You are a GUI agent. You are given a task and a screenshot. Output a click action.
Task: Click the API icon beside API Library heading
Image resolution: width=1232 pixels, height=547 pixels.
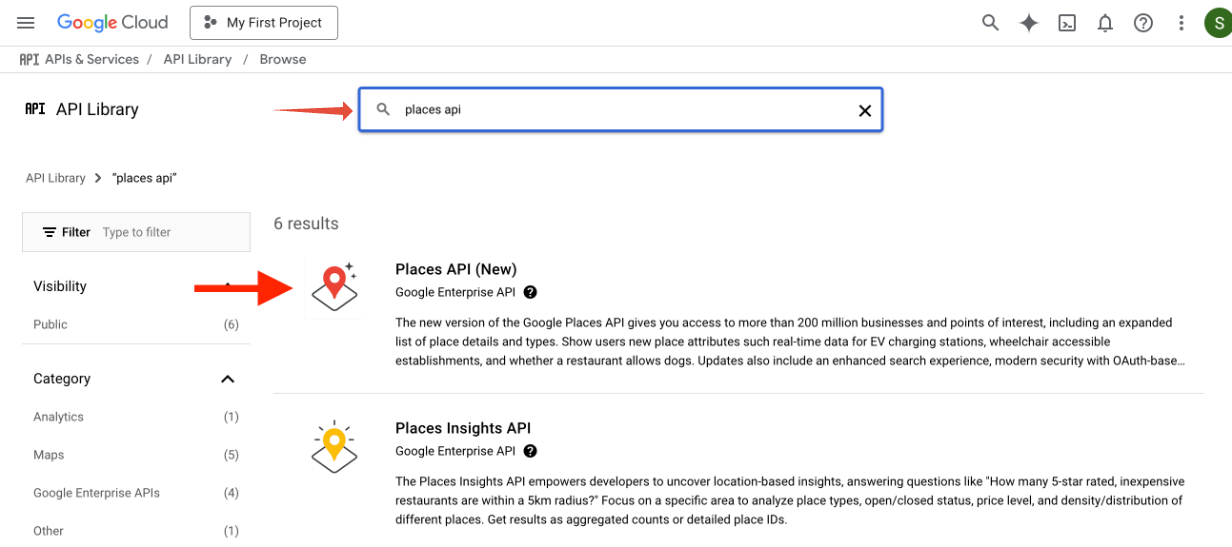(x=35, y=109)
